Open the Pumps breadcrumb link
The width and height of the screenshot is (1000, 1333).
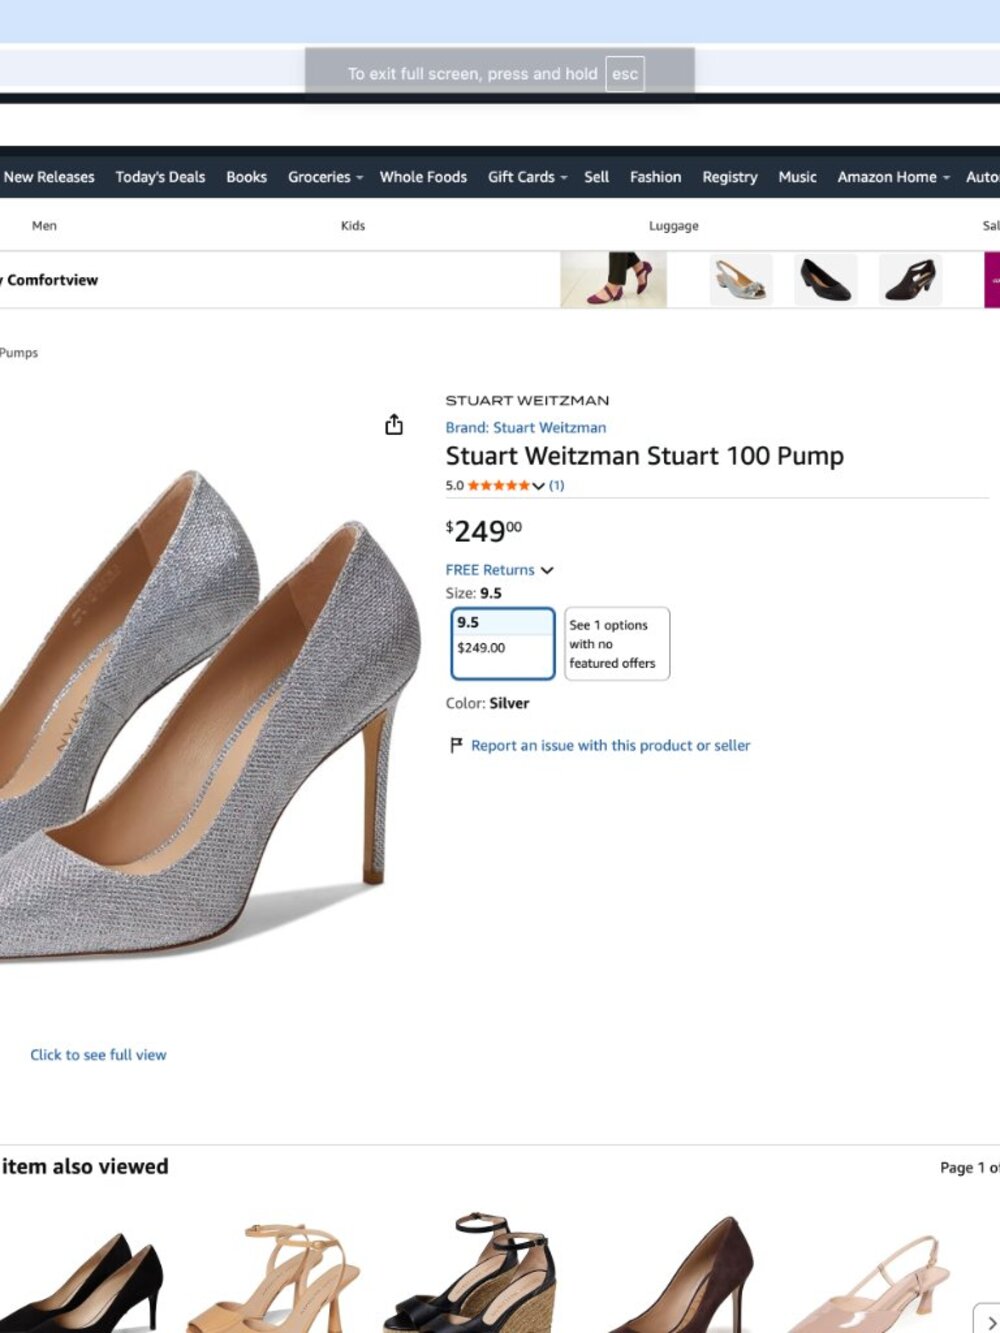click(x=18, y=353)
